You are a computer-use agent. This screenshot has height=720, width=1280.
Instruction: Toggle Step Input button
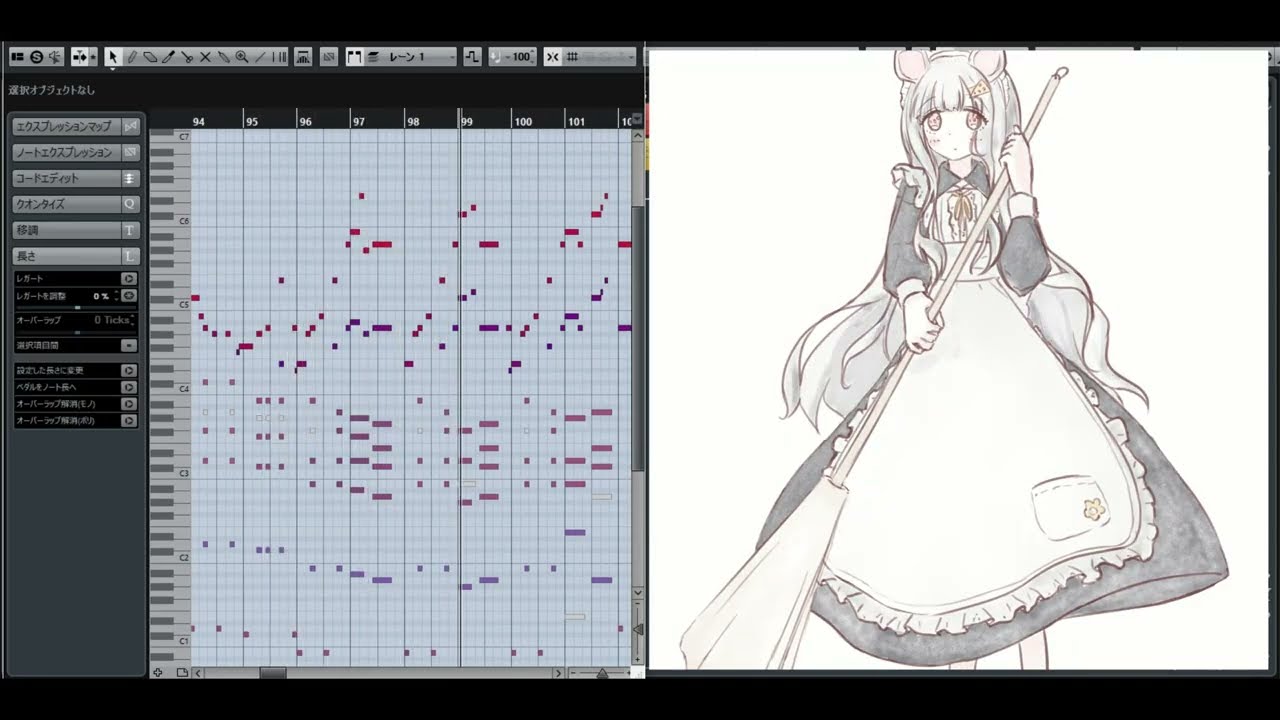point(472,57)
